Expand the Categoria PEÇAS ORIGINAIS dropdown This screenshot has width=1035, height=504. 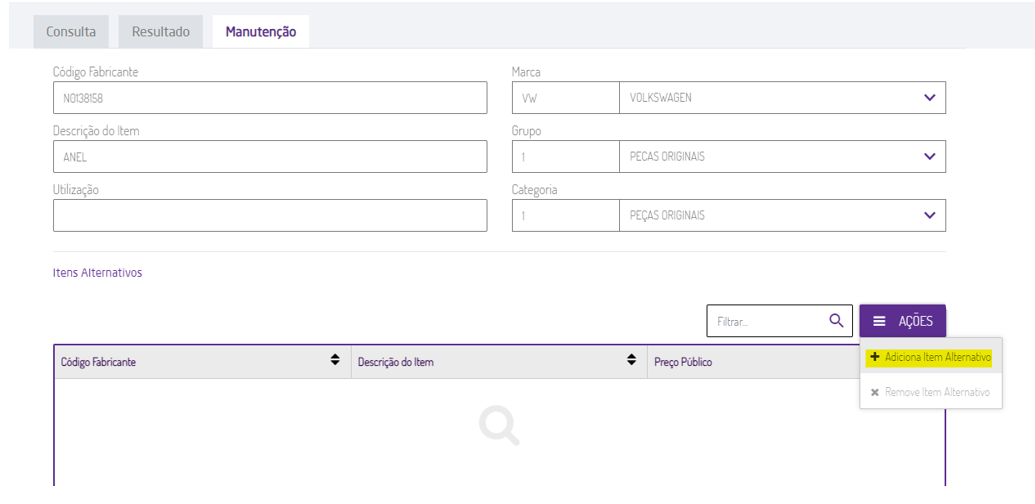pos(930,215)
